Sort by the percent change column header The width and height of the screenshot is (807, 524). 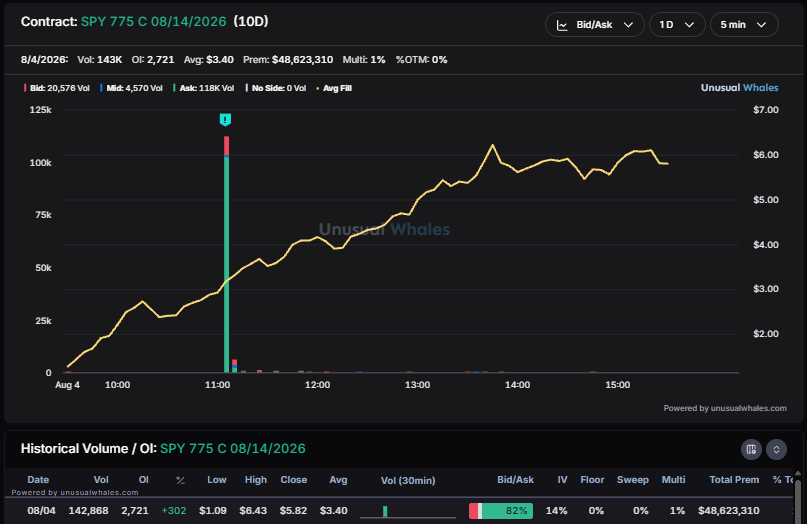180,480
